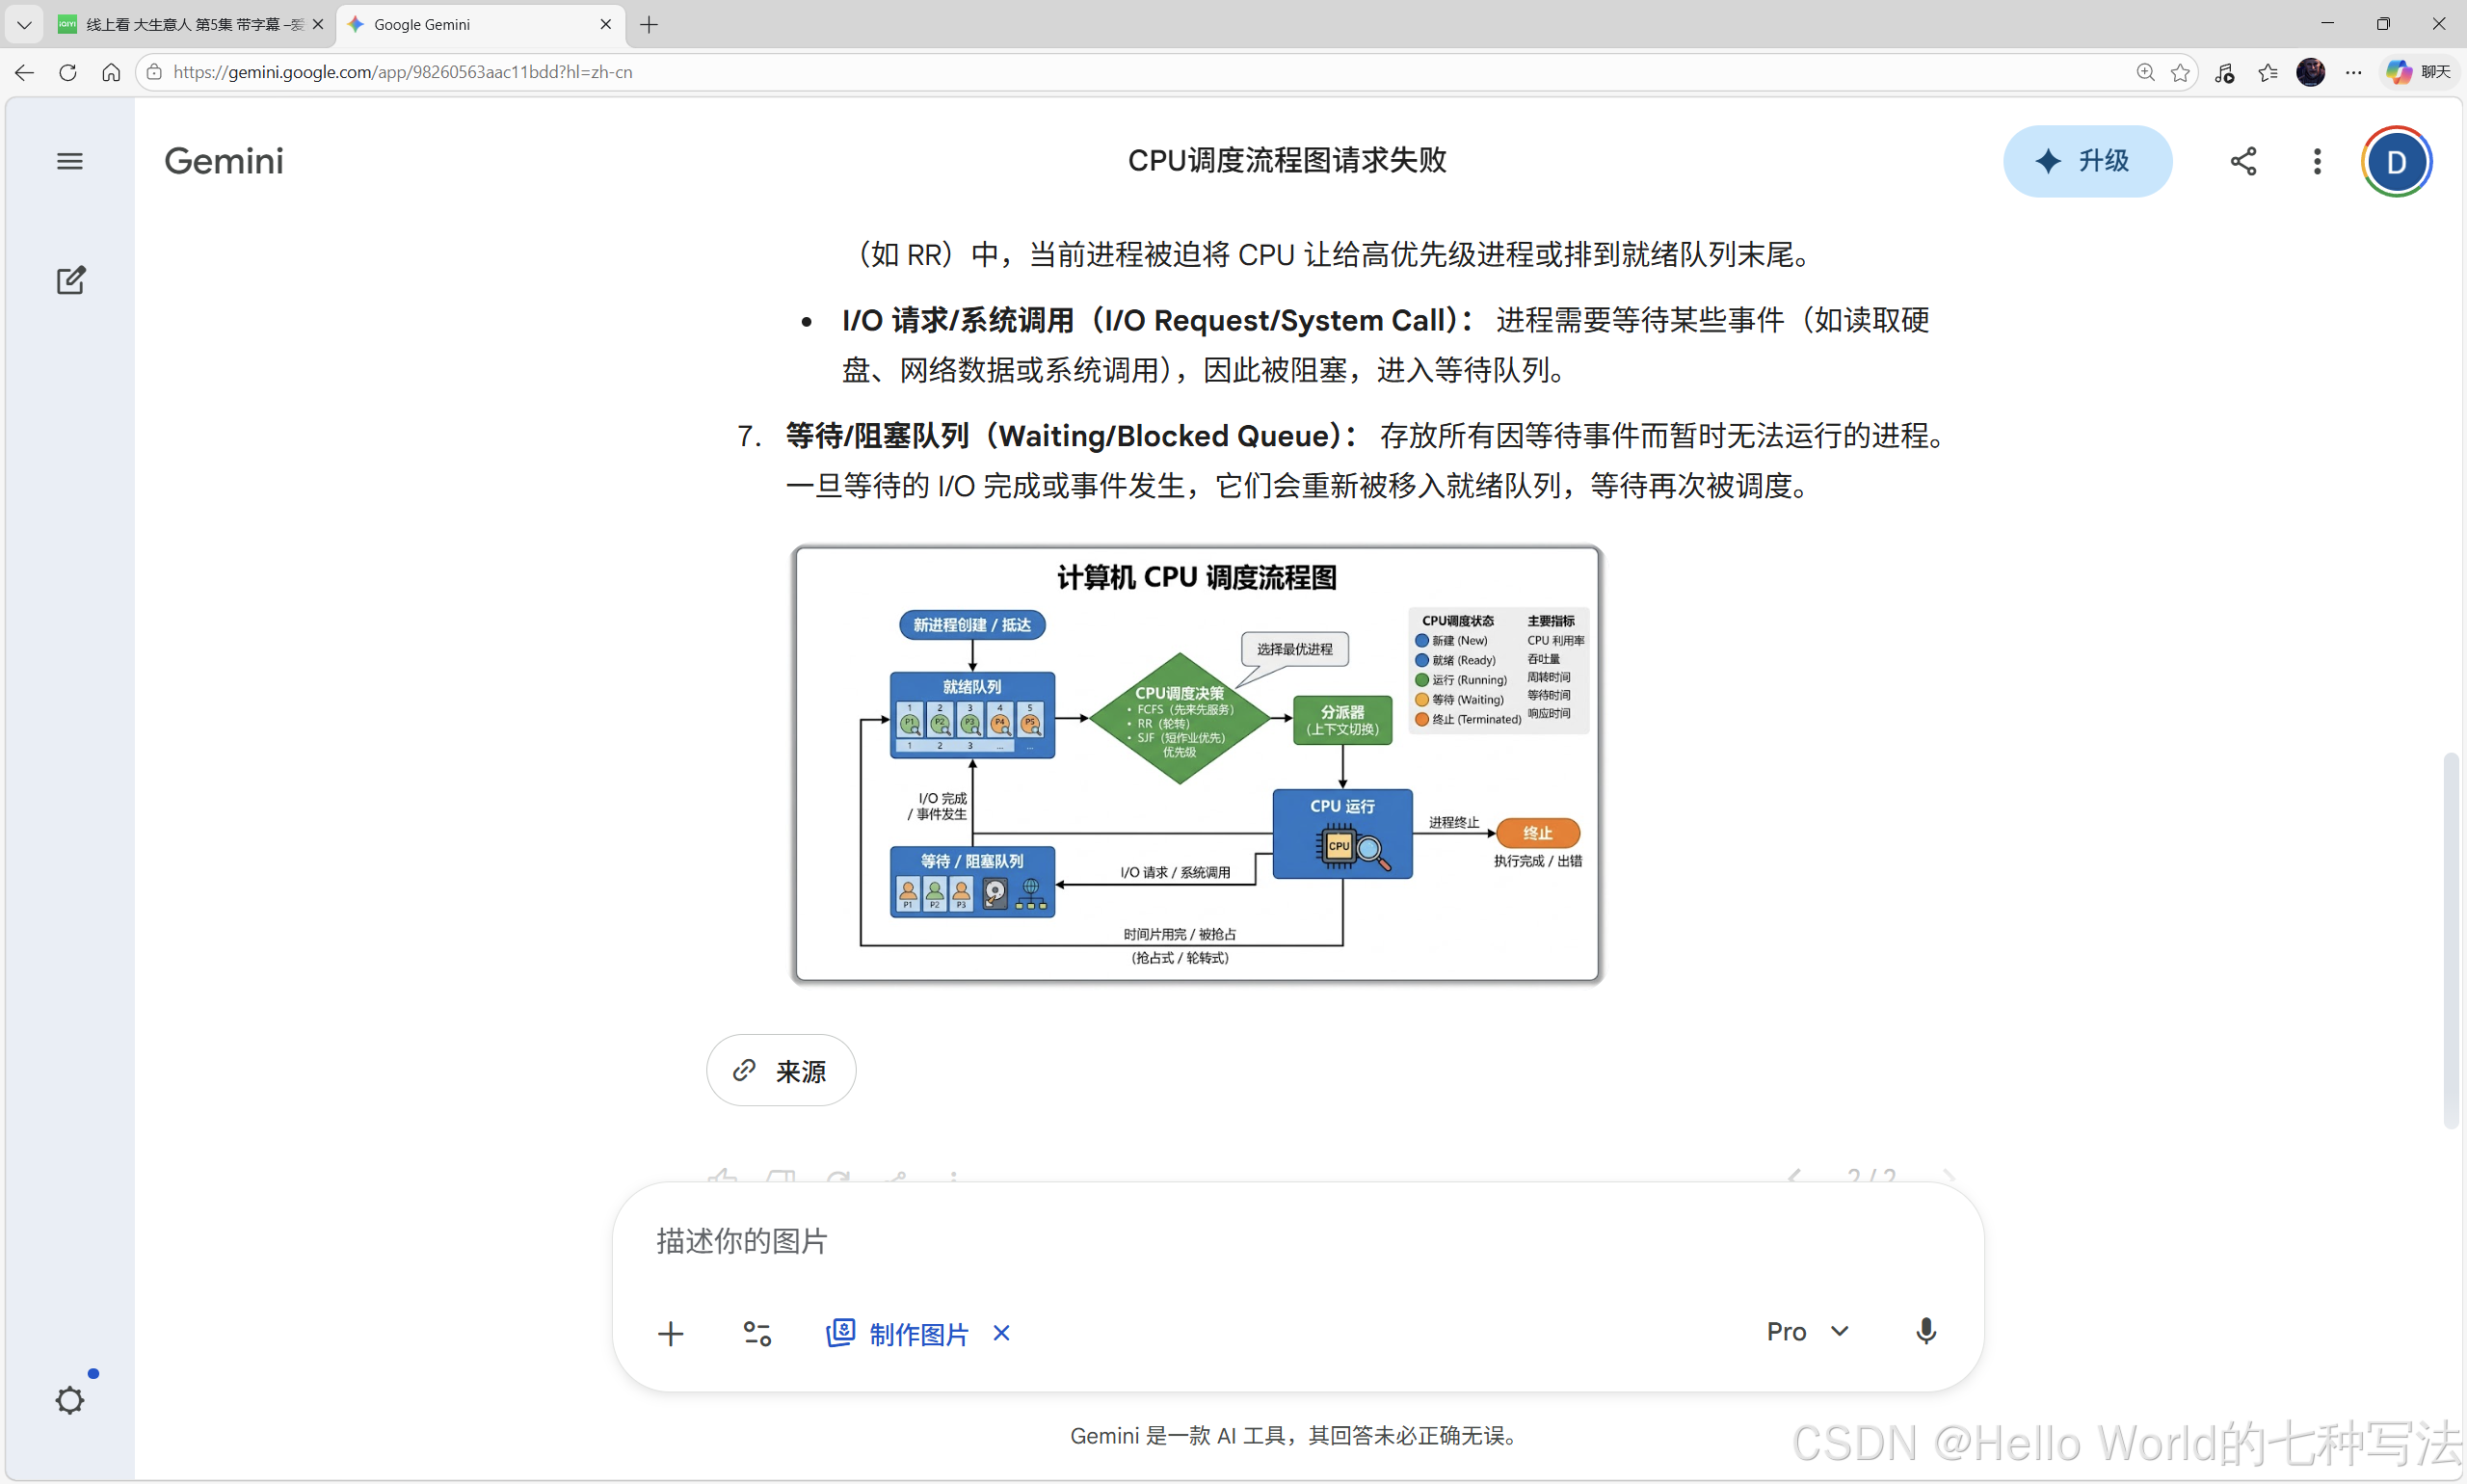Open the browser settings ellipsis menu

pyautogui.click(x=2354, y=72)
